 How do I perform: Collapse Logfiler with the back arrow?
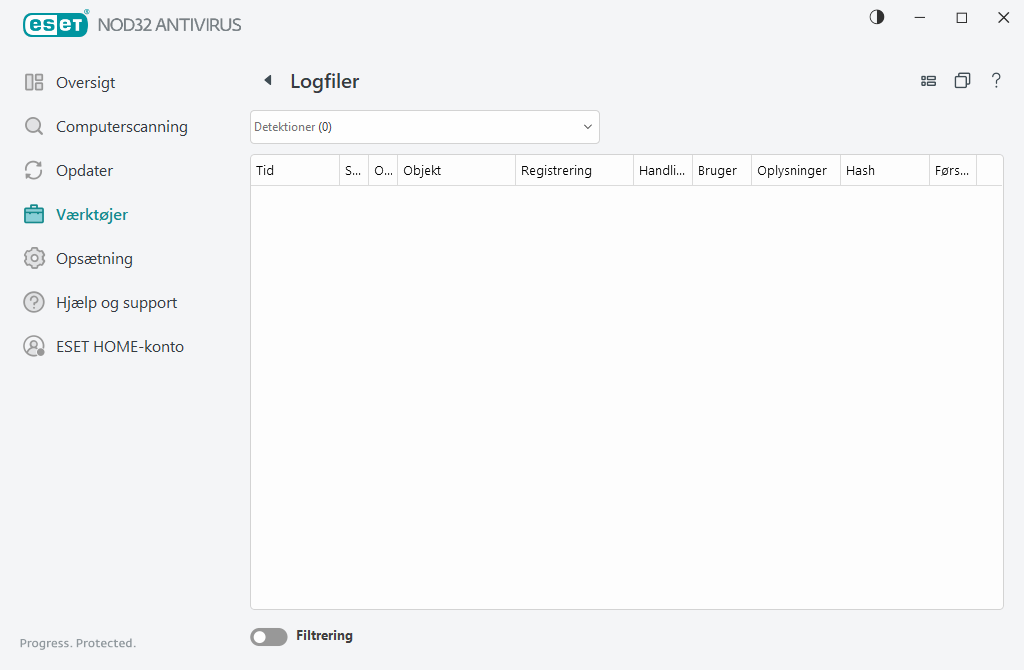point(268,80)
